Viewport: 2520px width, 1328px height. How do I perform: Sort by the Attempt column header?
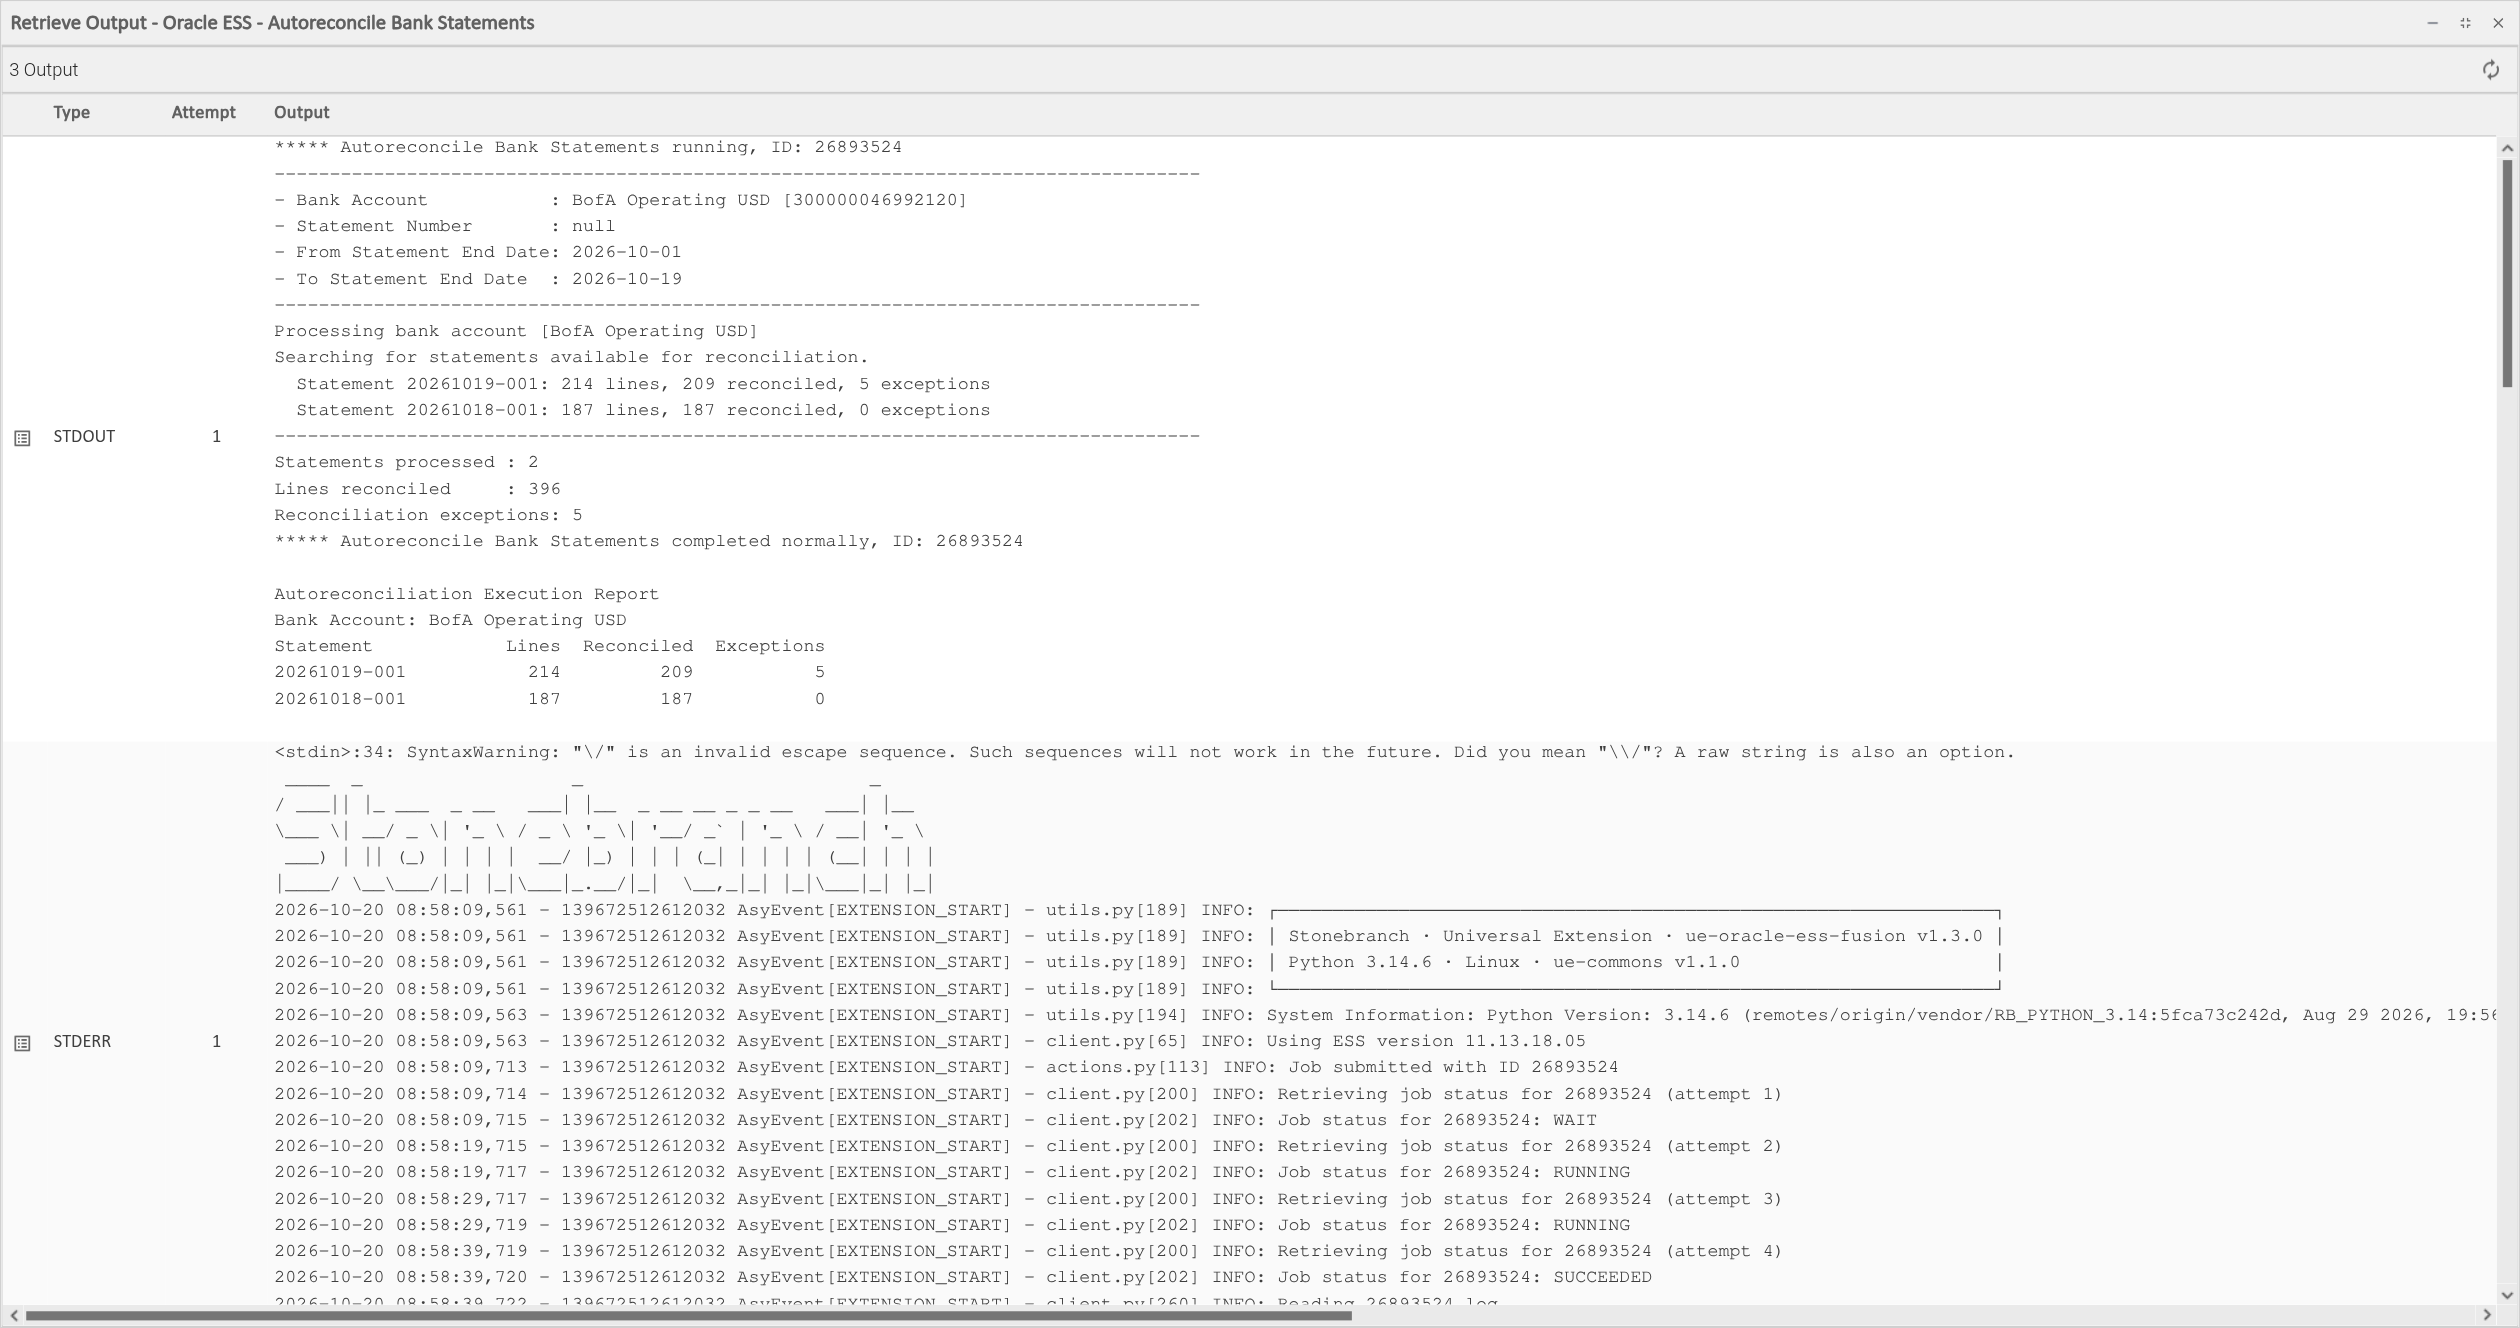[203, 112]
